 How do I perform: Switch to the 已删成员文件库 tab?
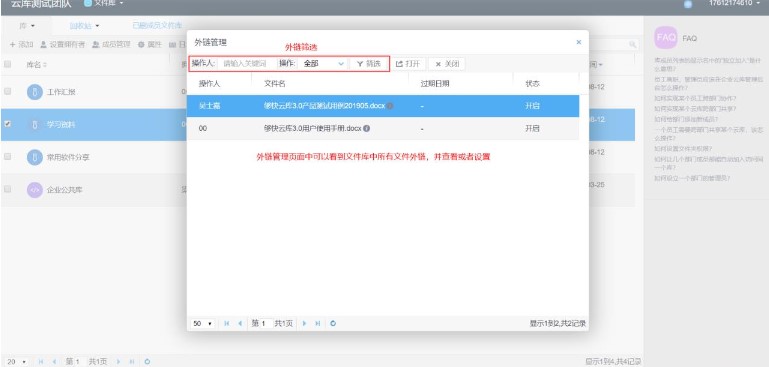click(157, 26)
